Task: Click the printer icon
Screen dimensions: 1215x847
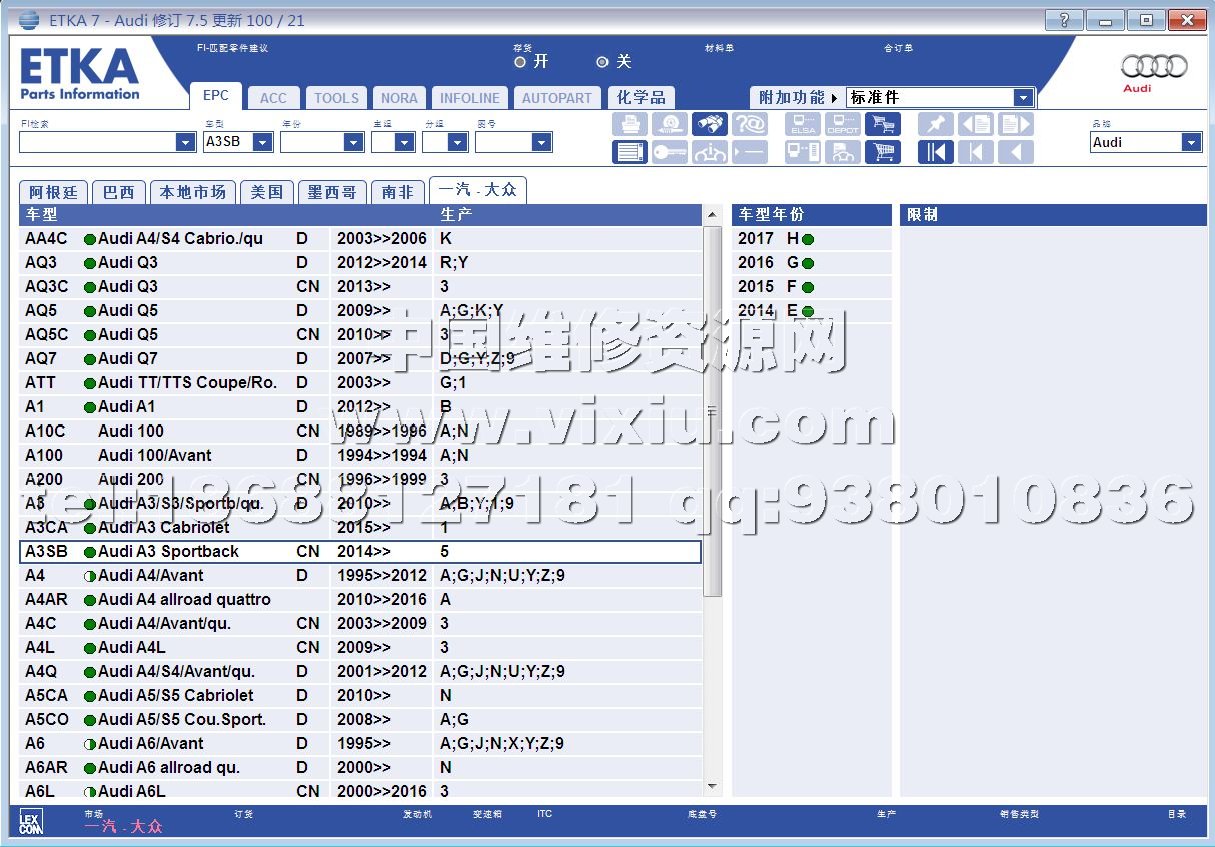Action: [629, 124]
